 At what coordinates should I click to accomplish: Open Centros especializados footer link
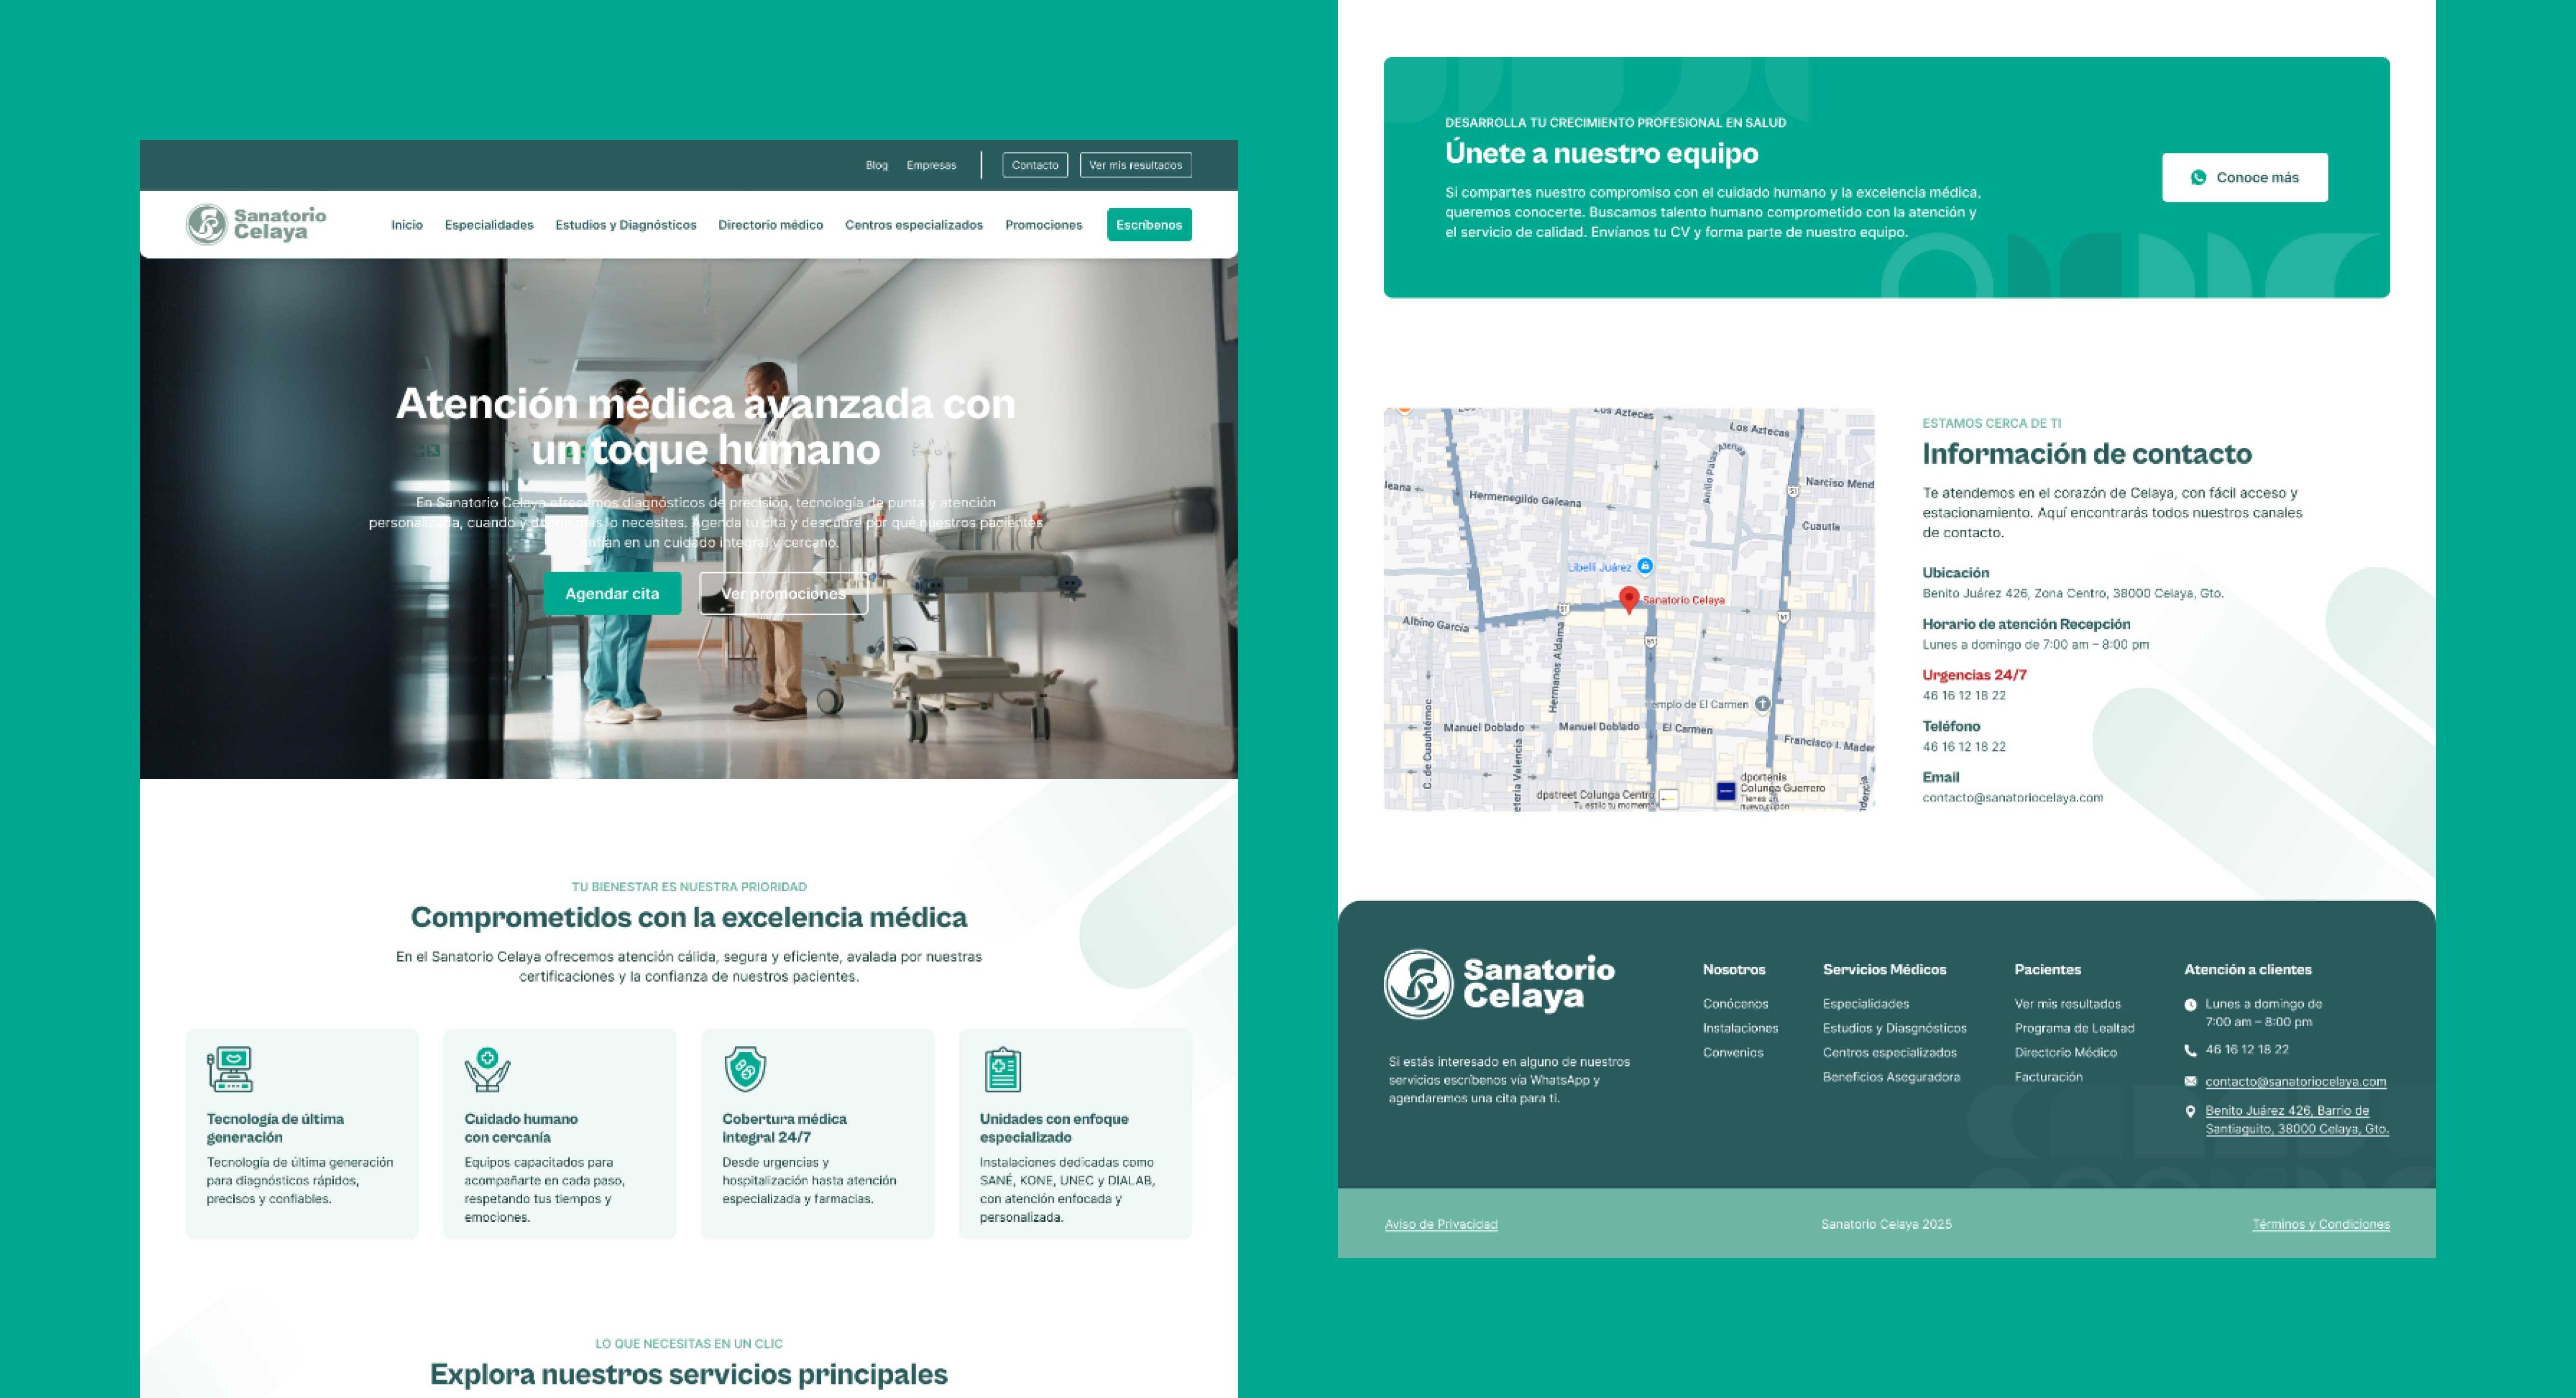pos(1889,1052)
